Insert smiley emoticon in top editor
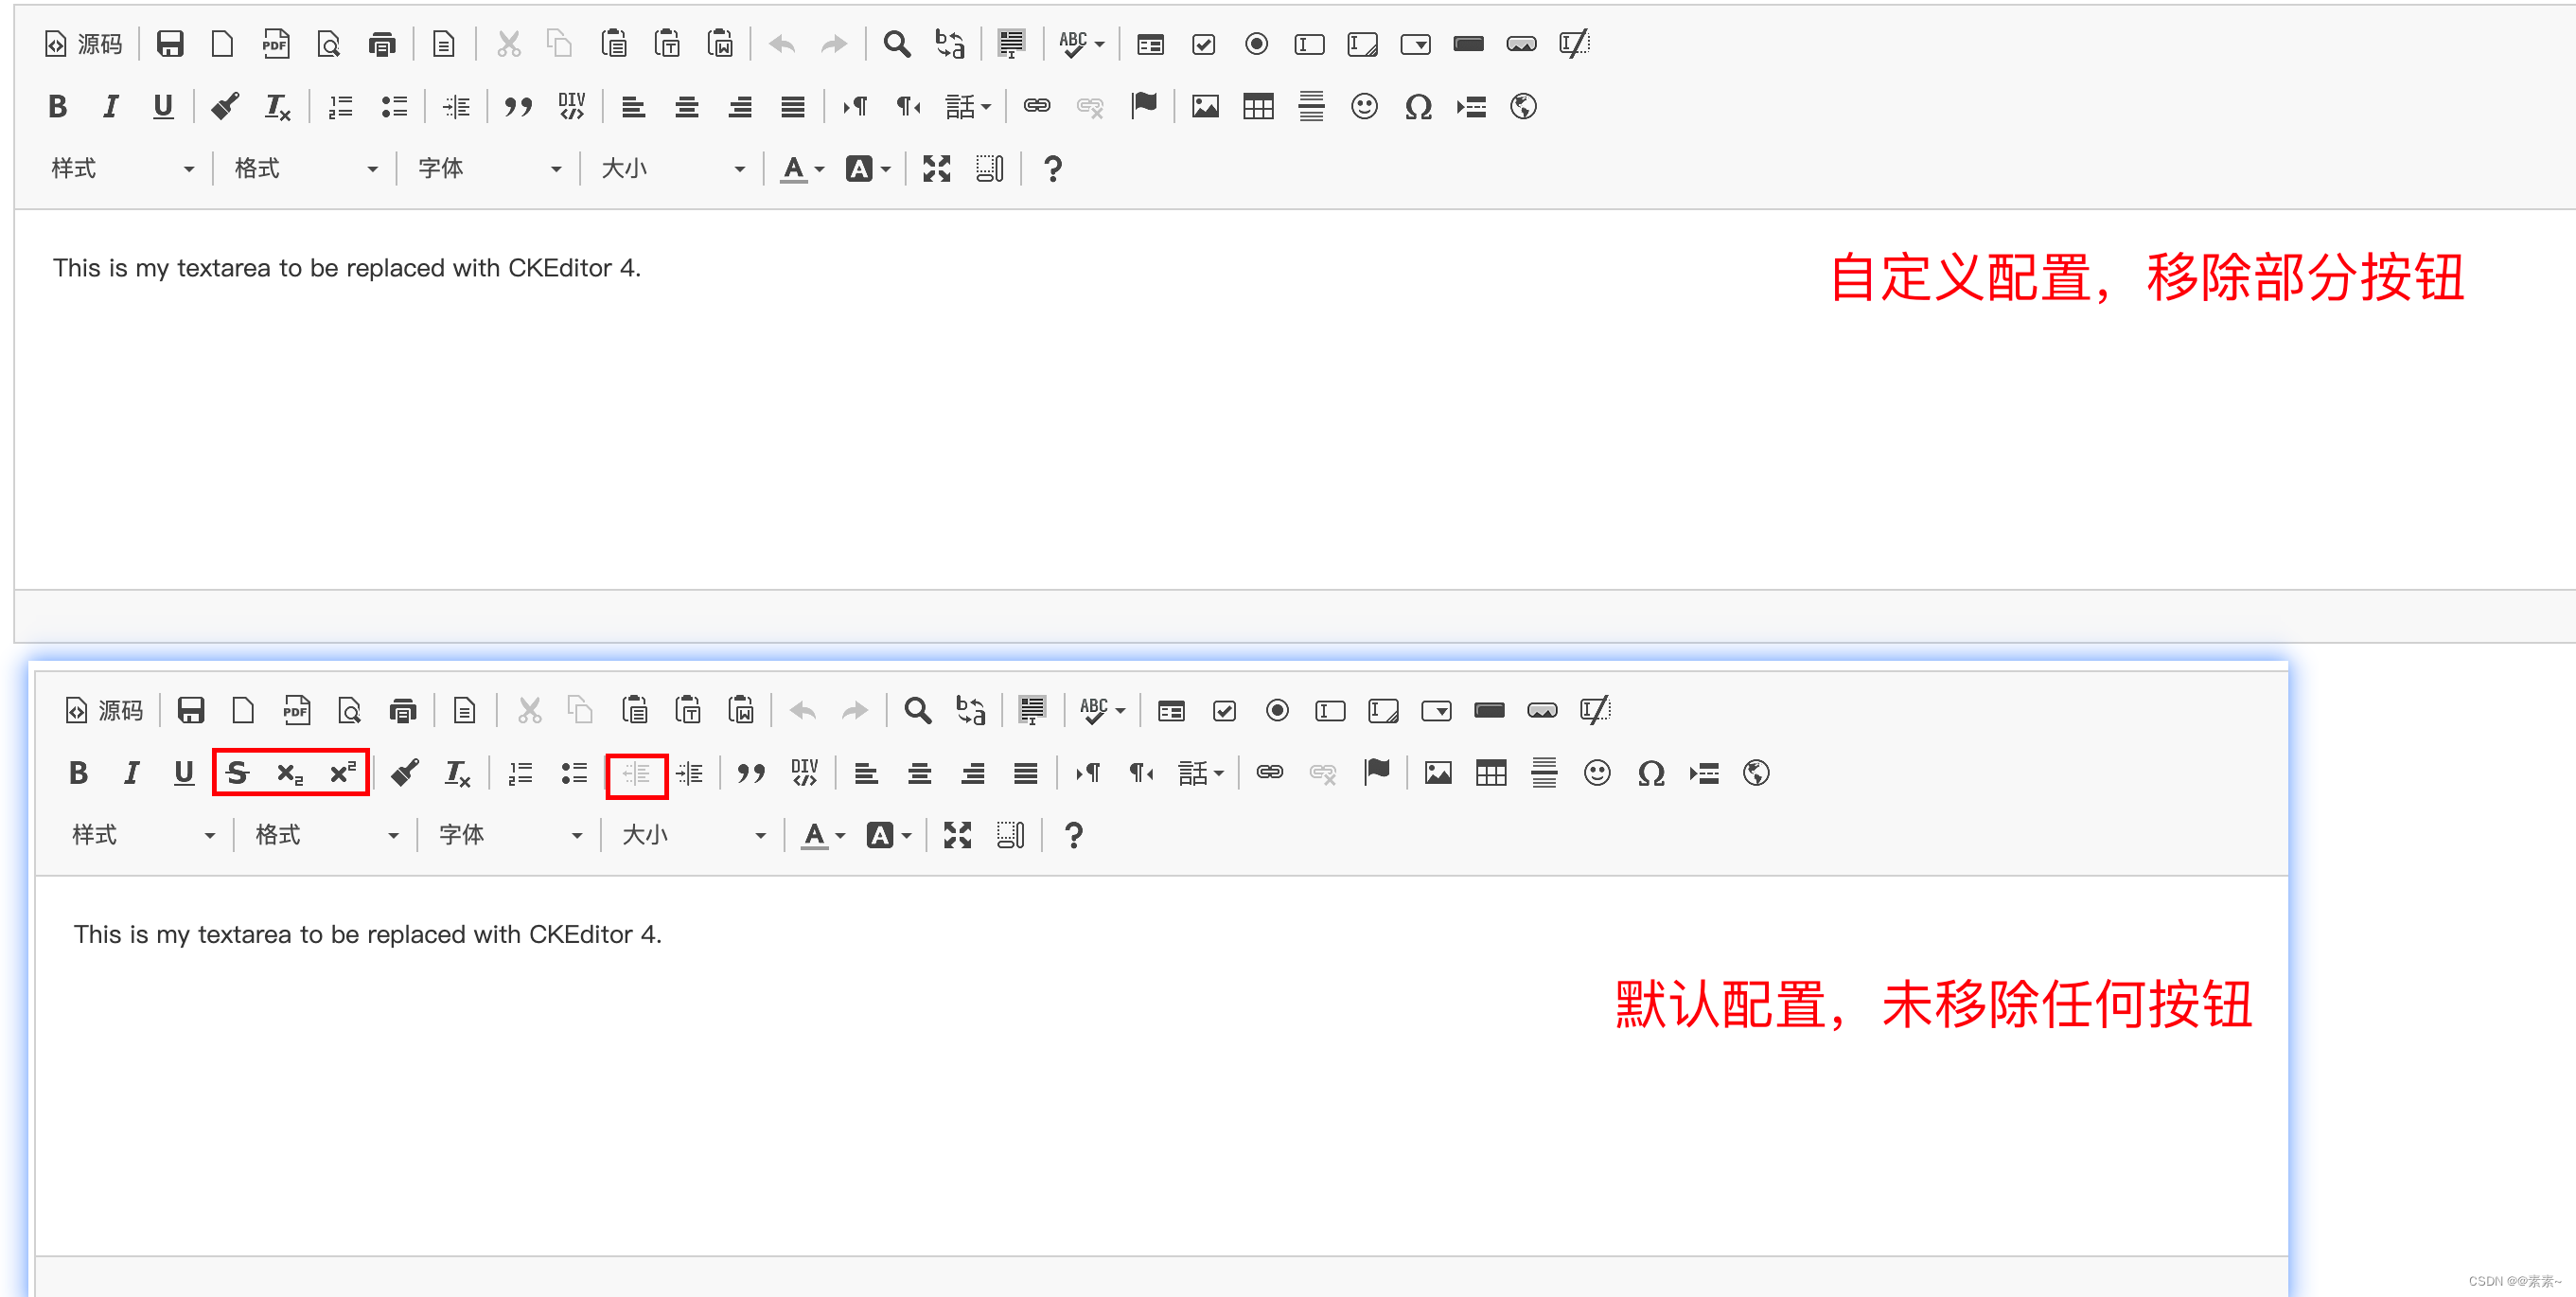The height and width of the screenshot is (1297, 2576). [1364, 106]
